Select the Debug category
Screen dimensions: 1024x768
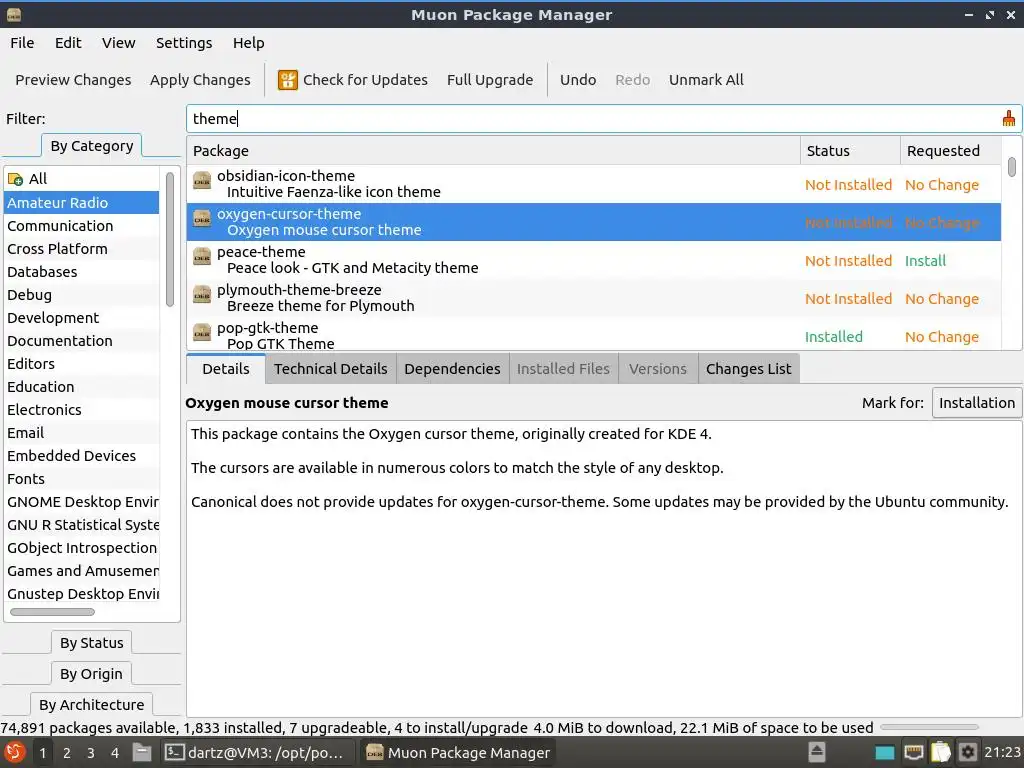click(x=81, y=295)
